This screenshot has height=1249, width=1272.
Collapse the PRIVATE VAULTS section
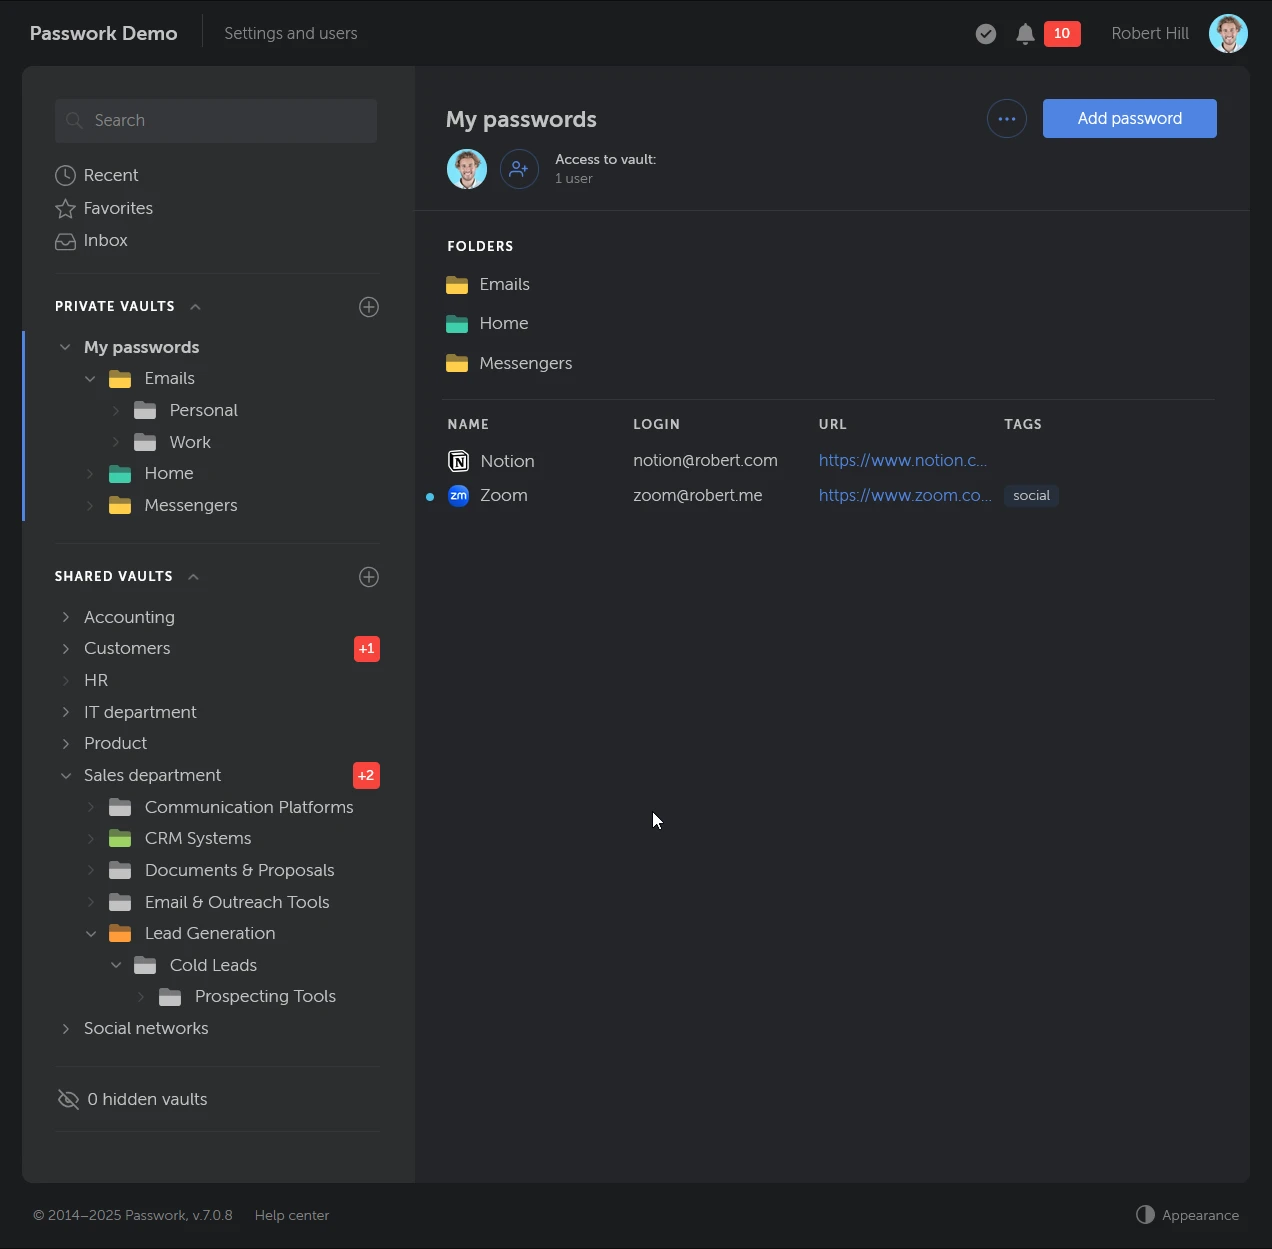[x=195, y=307]
